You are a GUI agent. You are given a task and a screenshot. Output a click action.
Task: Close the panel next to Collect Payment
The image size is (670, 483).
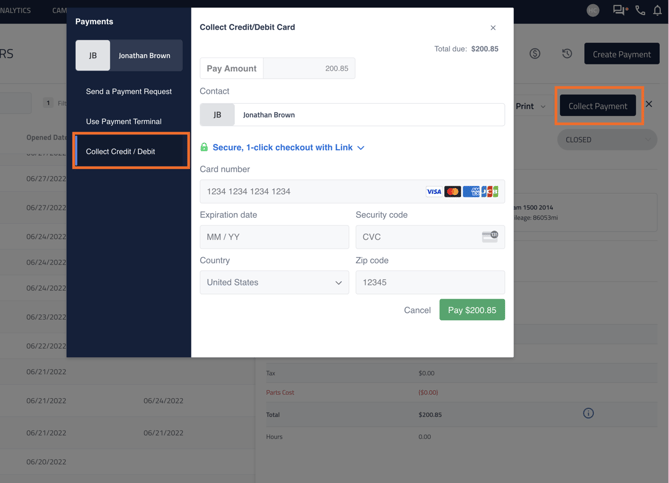(649, 105)
